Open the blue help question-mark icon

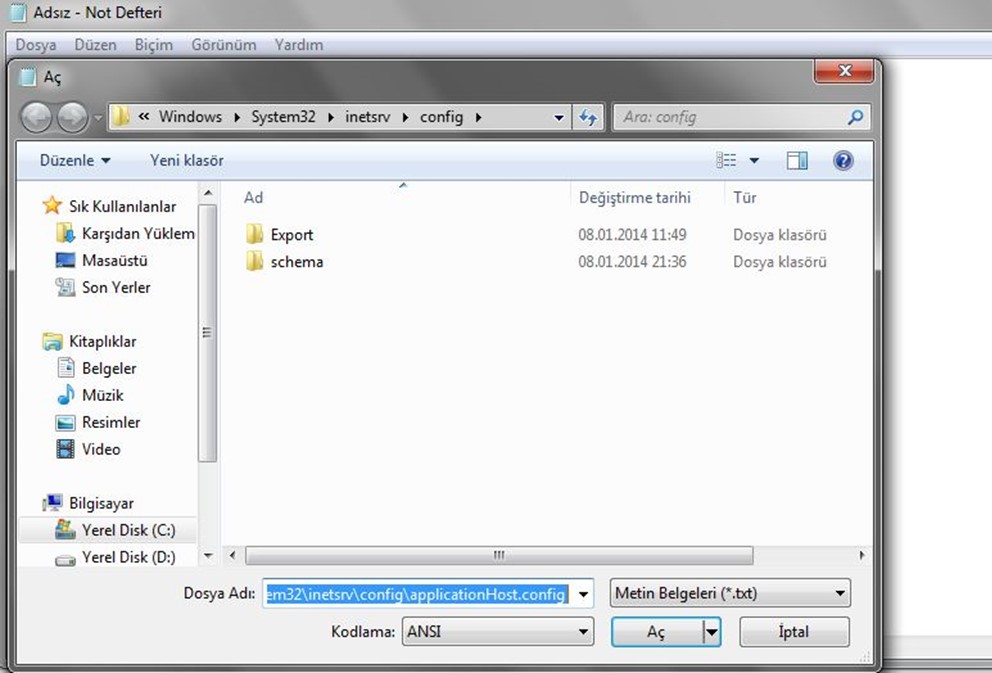coord(843,161)
